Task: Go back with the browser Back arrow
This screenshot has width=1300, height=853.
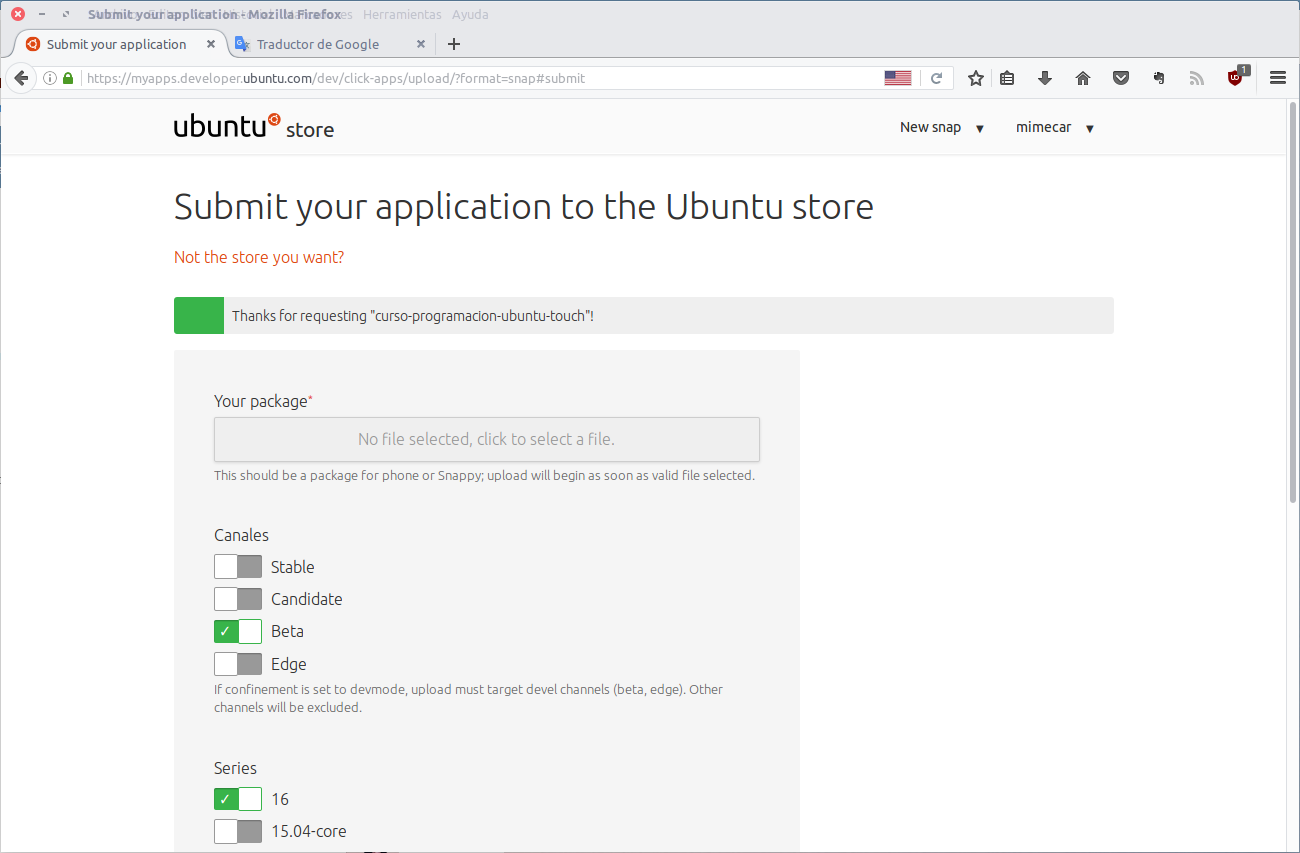Action: tap(21, 78)
